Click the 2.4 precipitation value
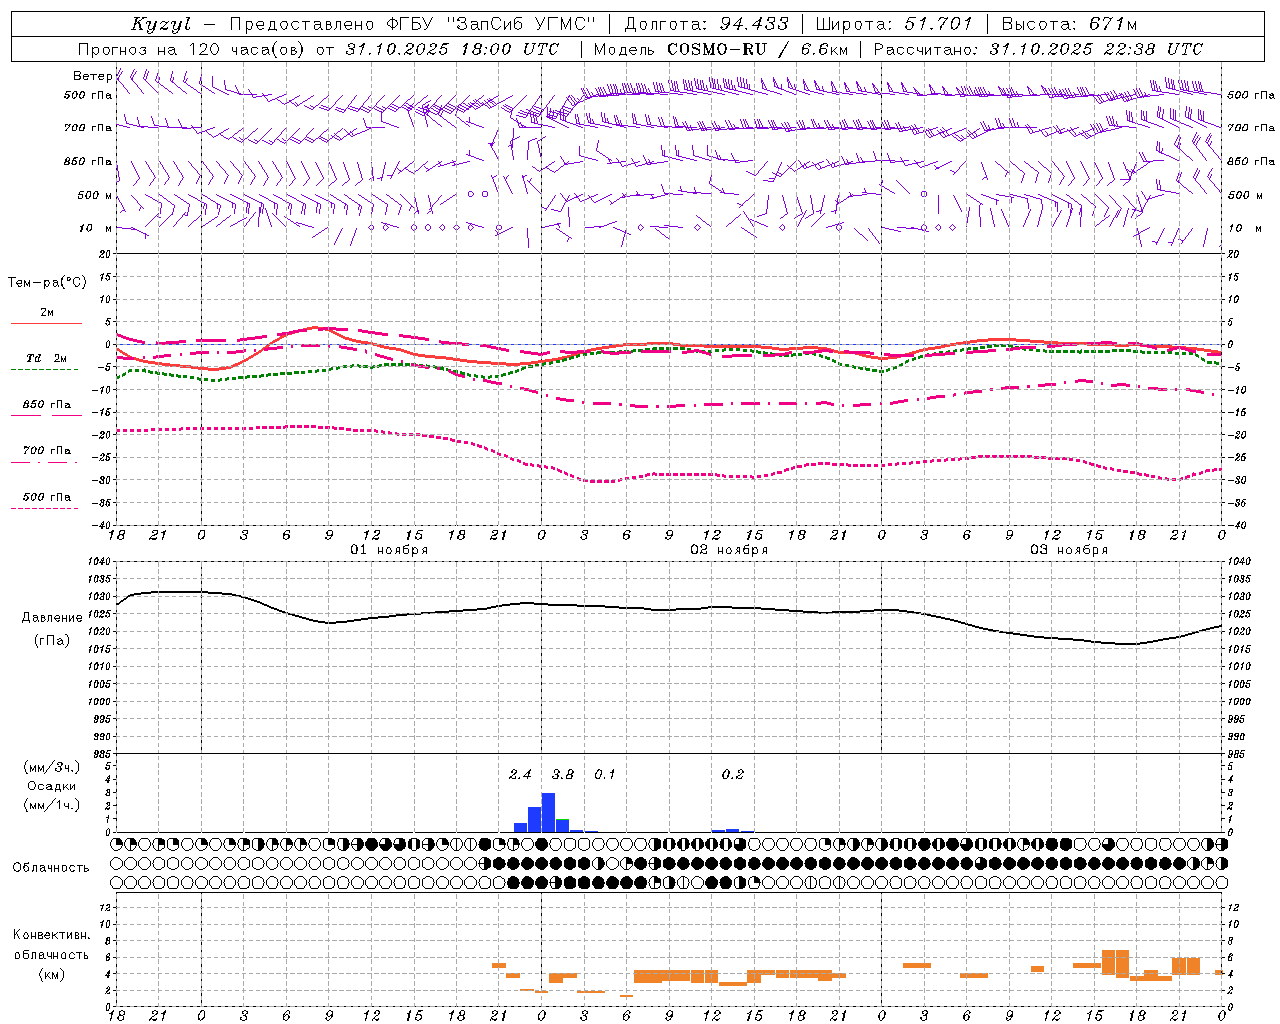 click(520, 774)
